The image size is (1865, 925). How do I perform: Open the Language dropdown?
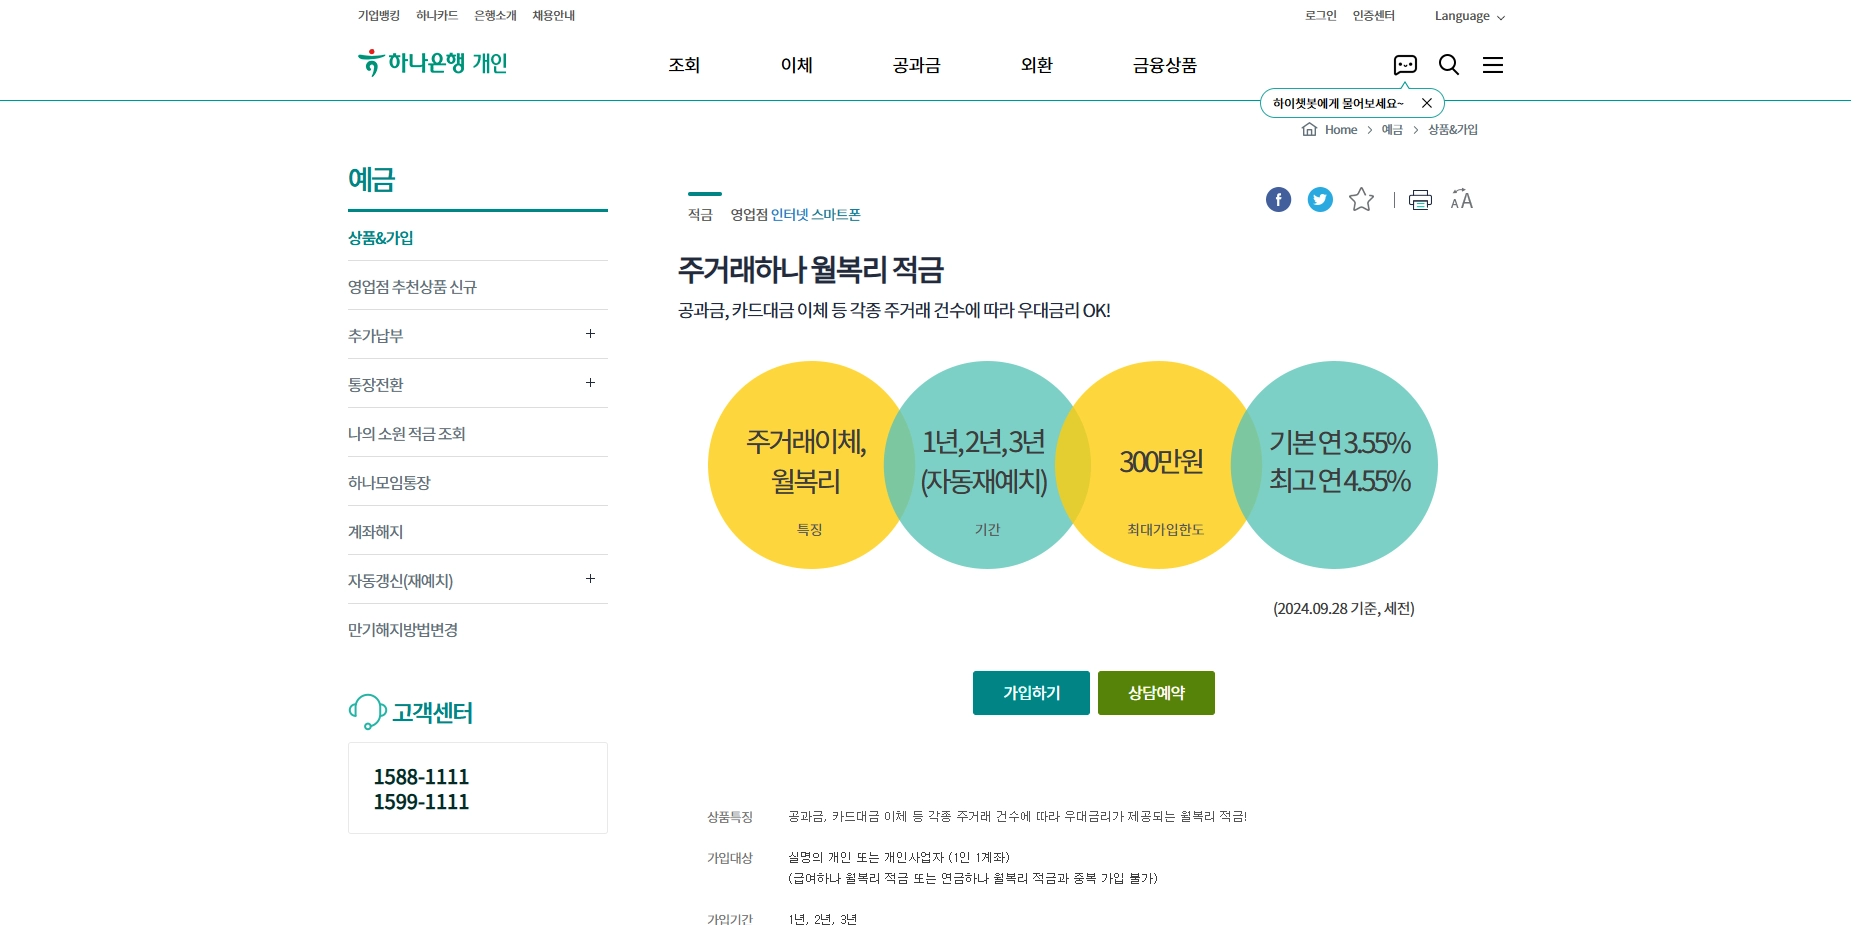[x=1469, y=16]
